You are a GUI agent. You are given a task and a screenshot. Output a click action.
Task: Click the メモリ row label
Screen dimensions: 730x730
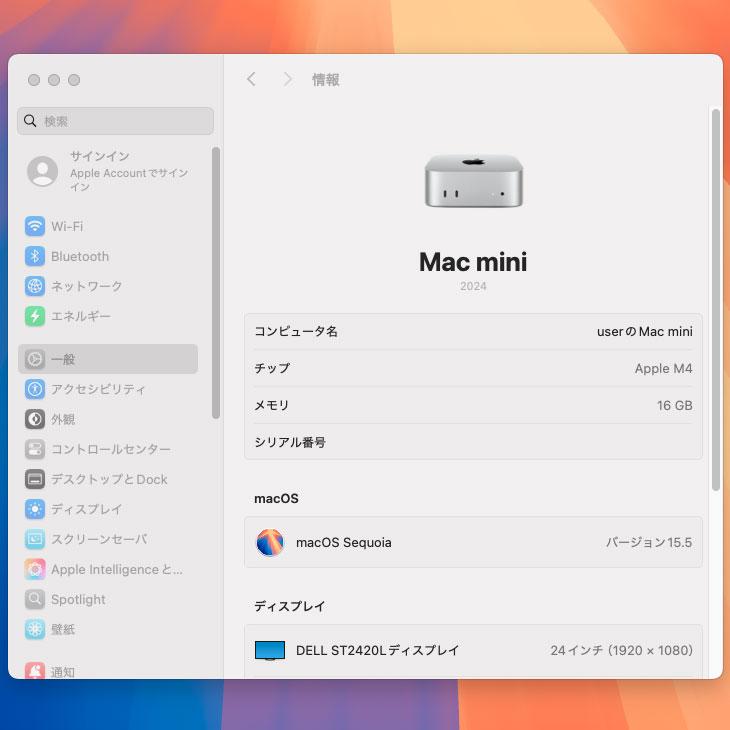pyautogui.click(x=272, y=406)
